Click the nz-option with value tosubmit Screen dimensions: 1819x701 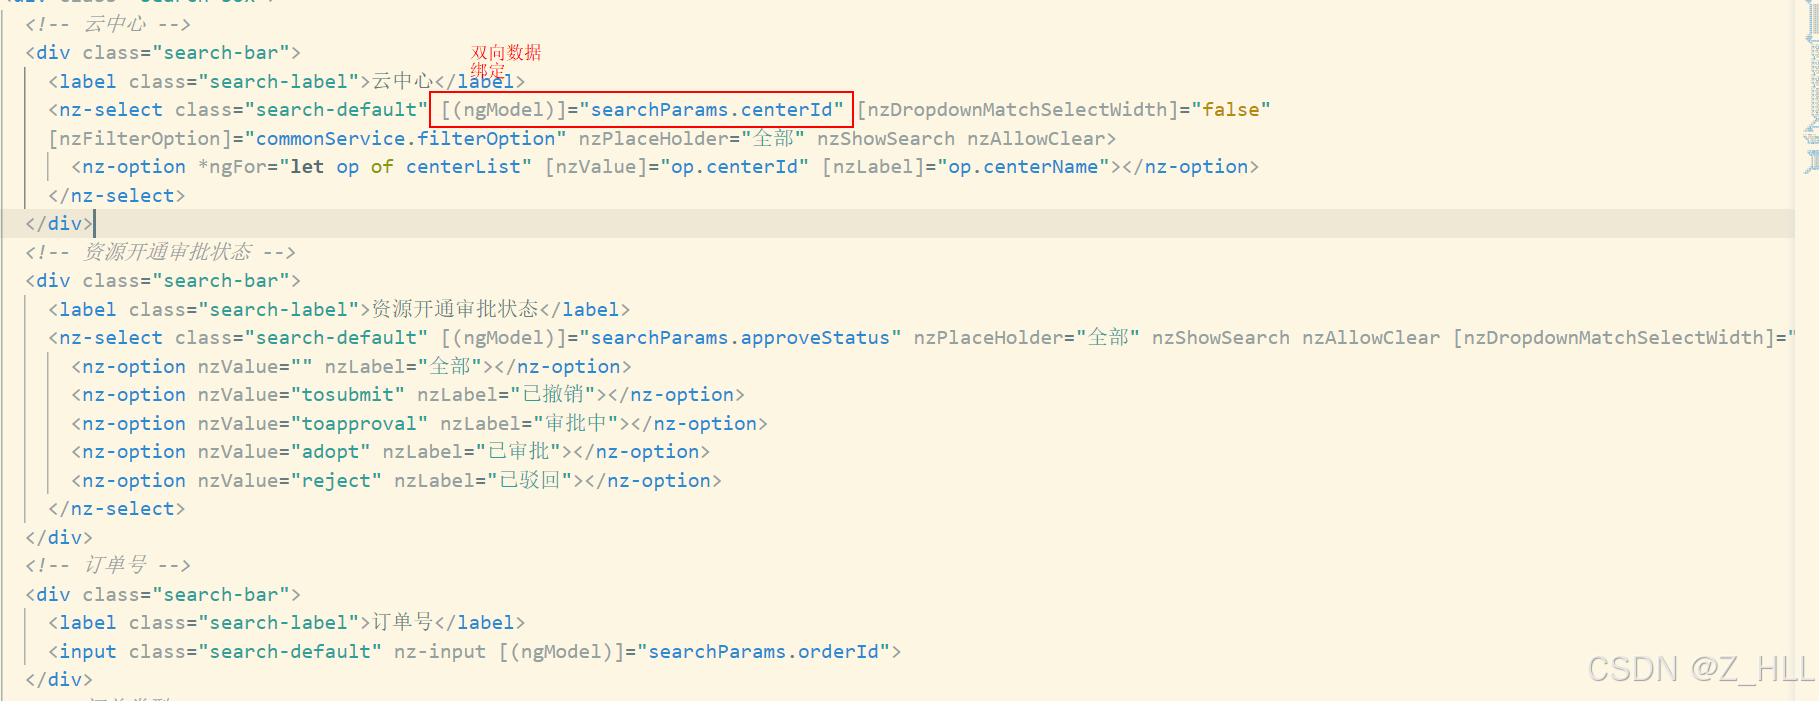(407, 395)
